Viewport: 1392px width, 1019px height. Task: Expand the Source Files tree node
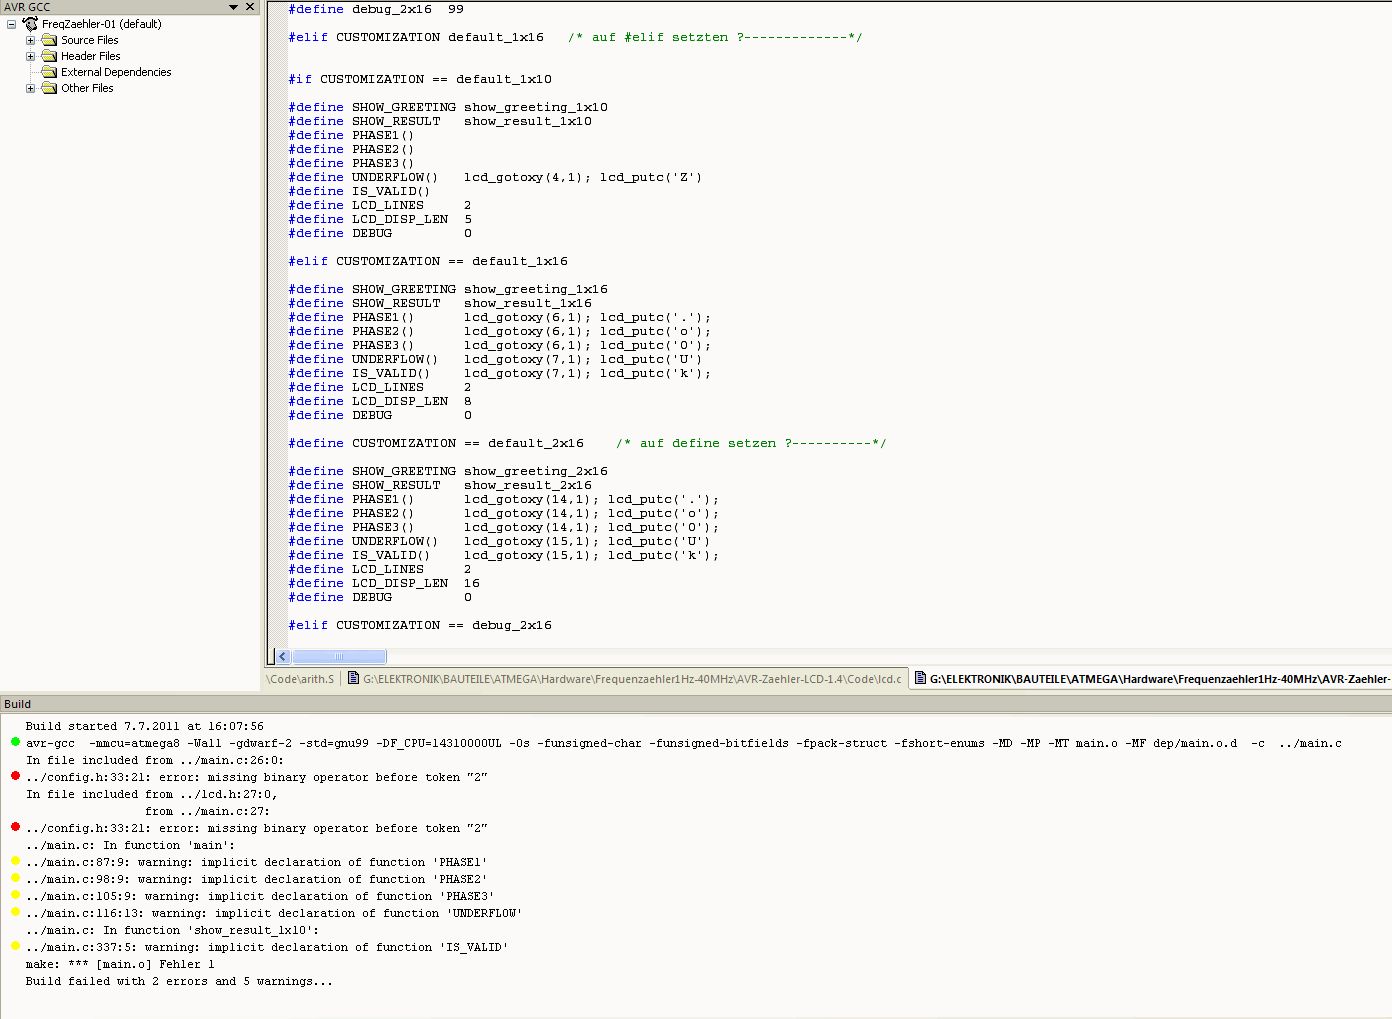[x=30, y=40]
